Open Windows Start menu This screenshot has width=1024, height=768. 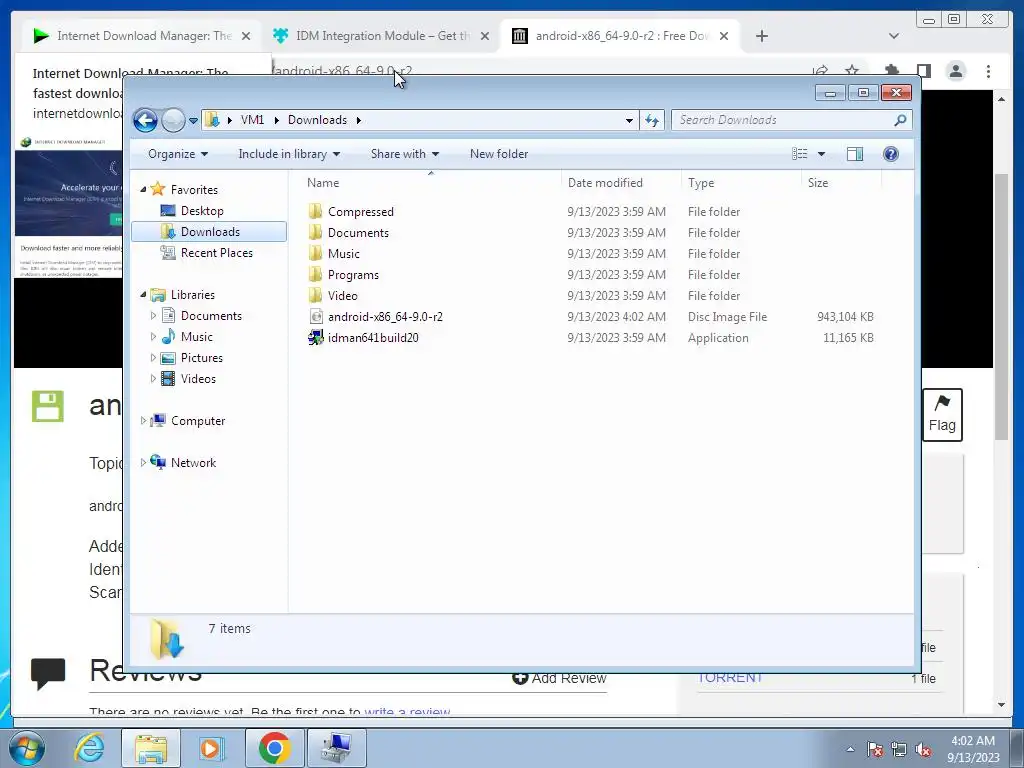click(27, 748)
